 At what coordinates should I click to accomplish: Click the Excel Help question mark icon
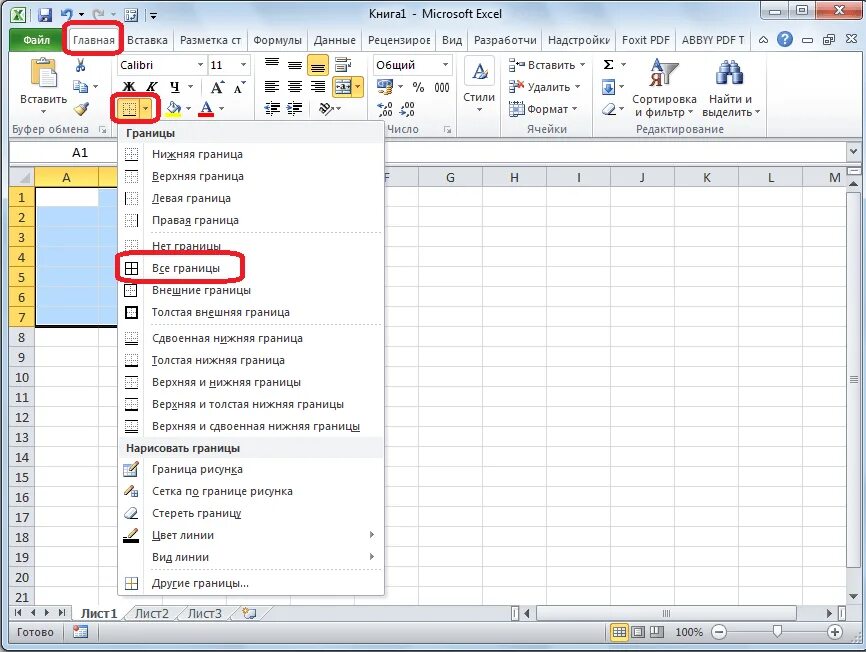pos(784,39)
